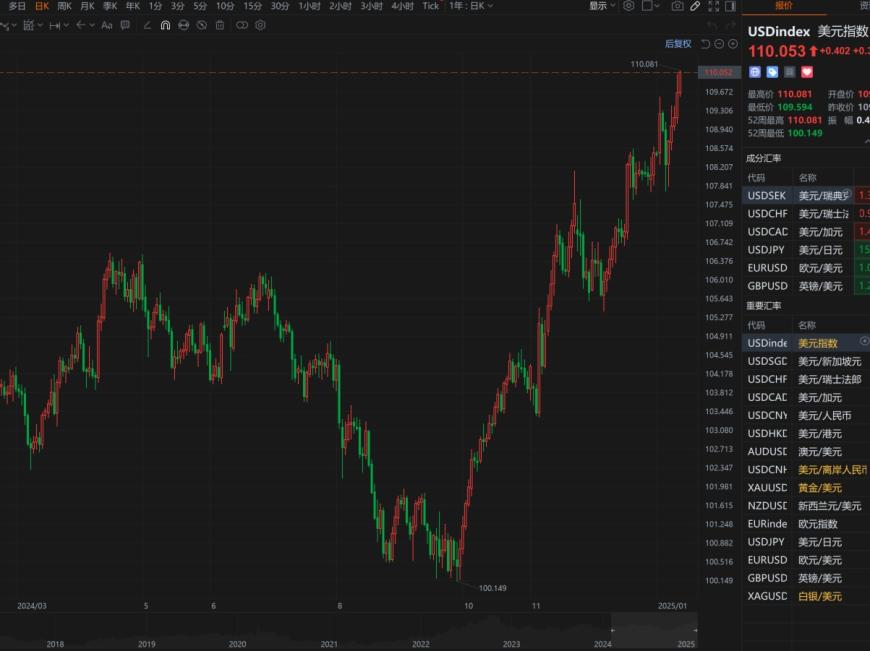Click the bottom year timeline navigator at 2021

pyautogui.click(x=328, y=644)
